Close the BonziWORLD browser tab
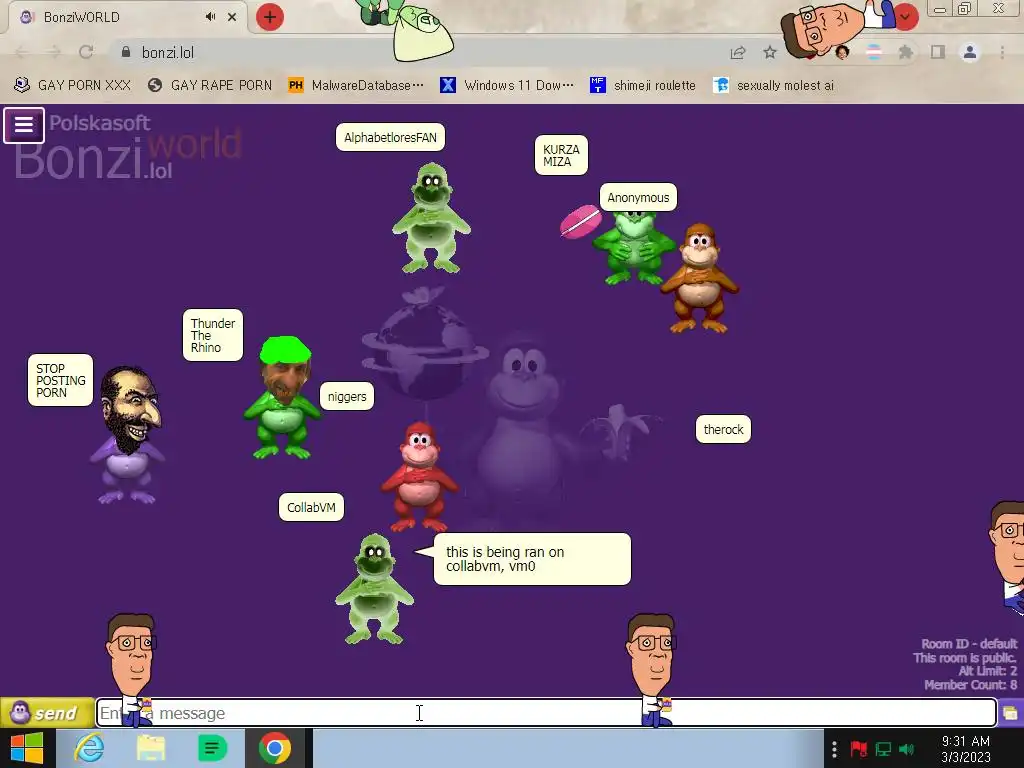This screenshot has height=768, width=1024. coord(232,17)
